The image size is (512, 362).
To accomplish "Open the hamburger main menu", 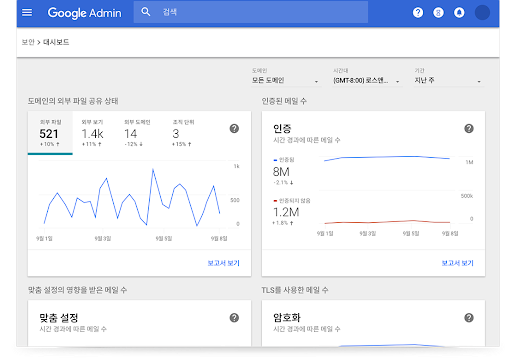I will [x=27, y=13].
